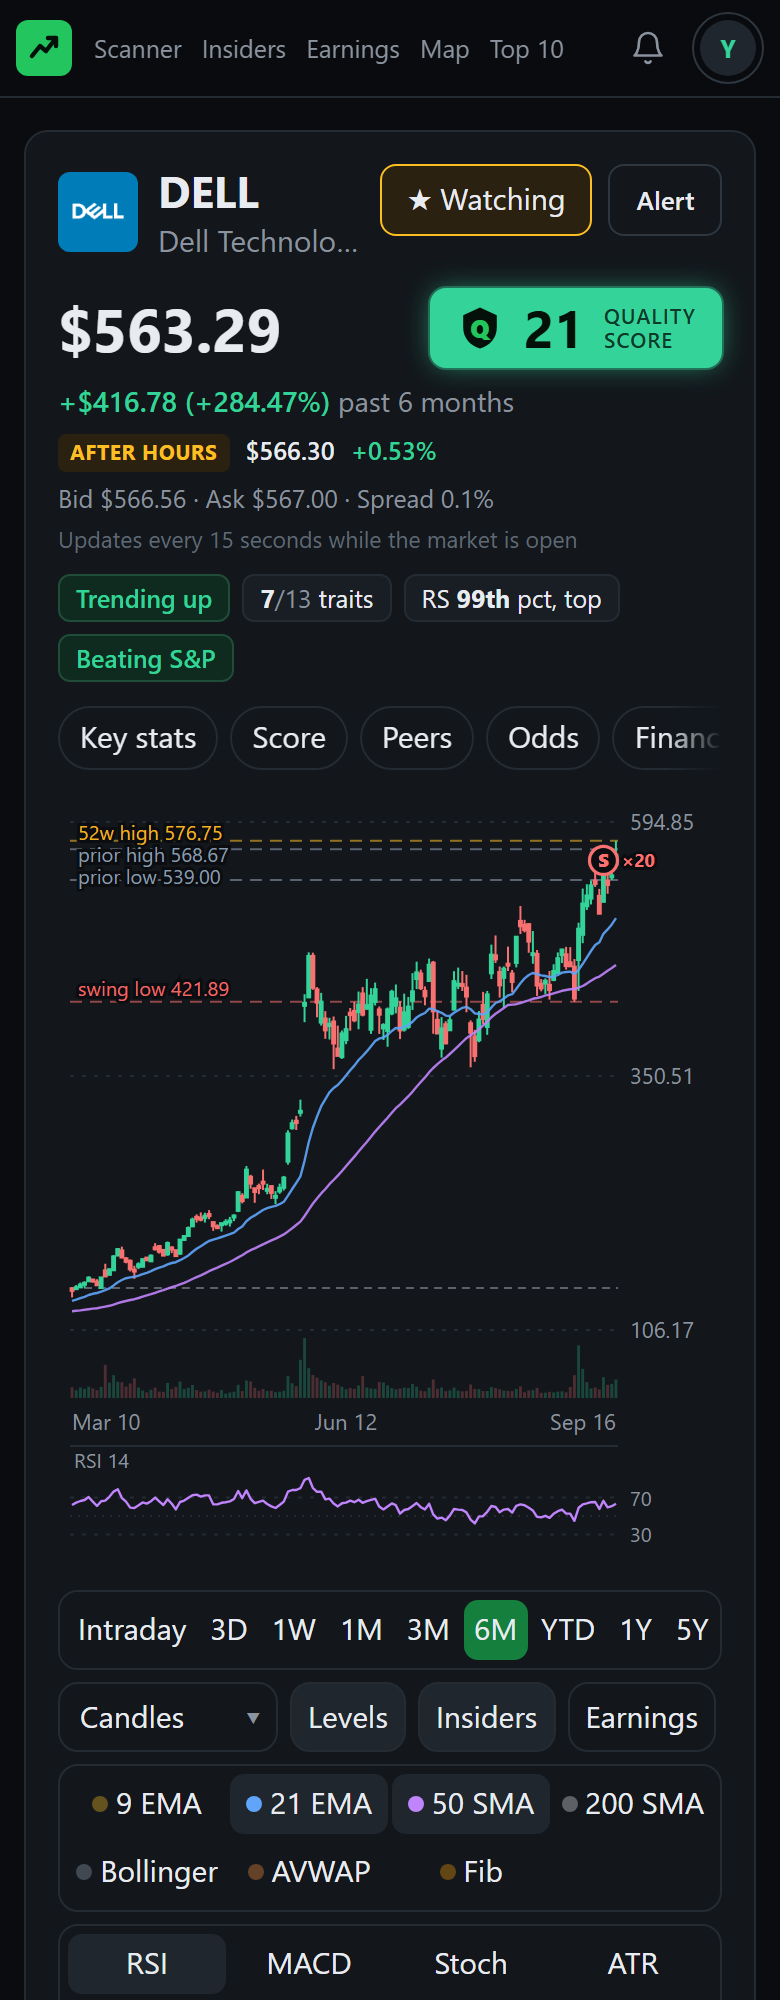Viewport: 780px width, 2000px height.
Task: Toggle the 9 EMA indicator
Action: tap(147, 1804)
